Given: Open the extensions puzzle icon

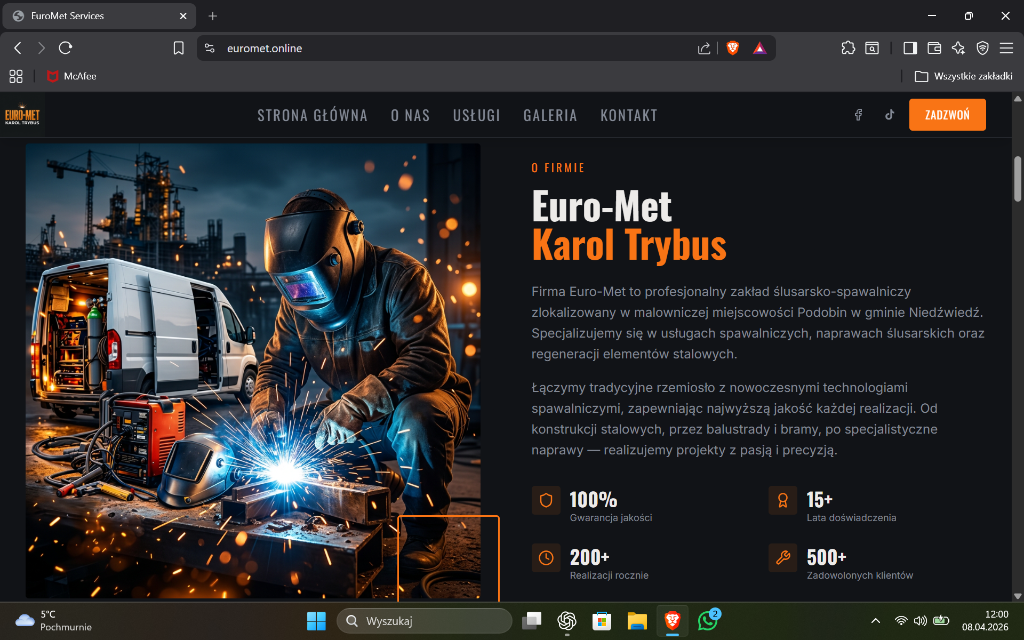Looking at the screenshot, I should (x=848, y=48).
